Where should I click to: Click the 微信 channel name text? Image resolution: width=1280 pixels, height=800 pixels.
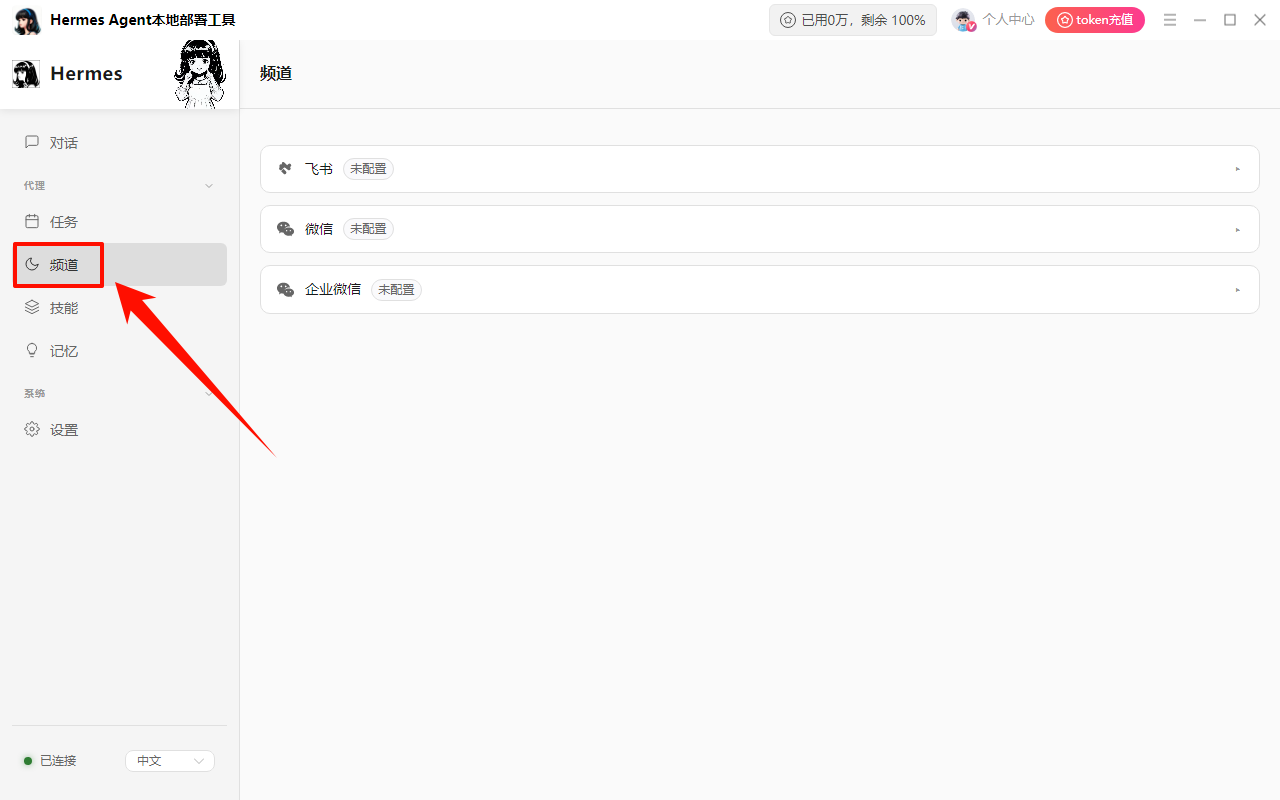(x=319, y=229)
